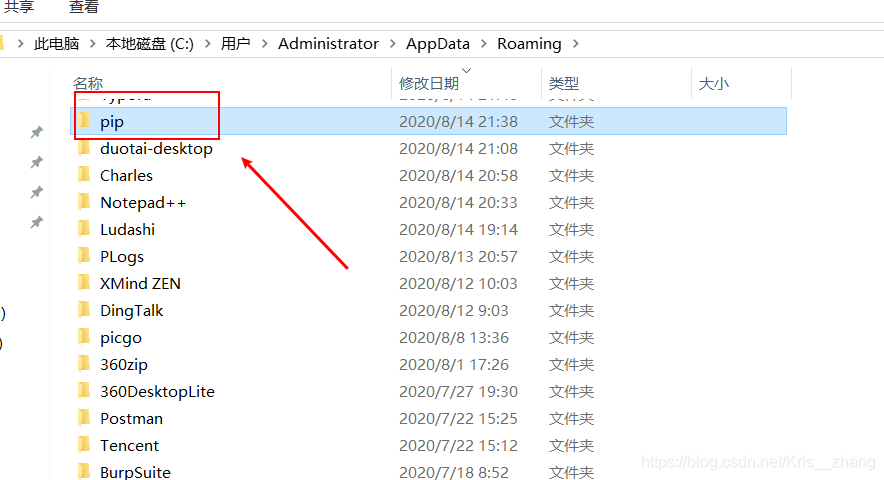Expand the chevron after Roaming breadcrumb

tap(576, 43)
